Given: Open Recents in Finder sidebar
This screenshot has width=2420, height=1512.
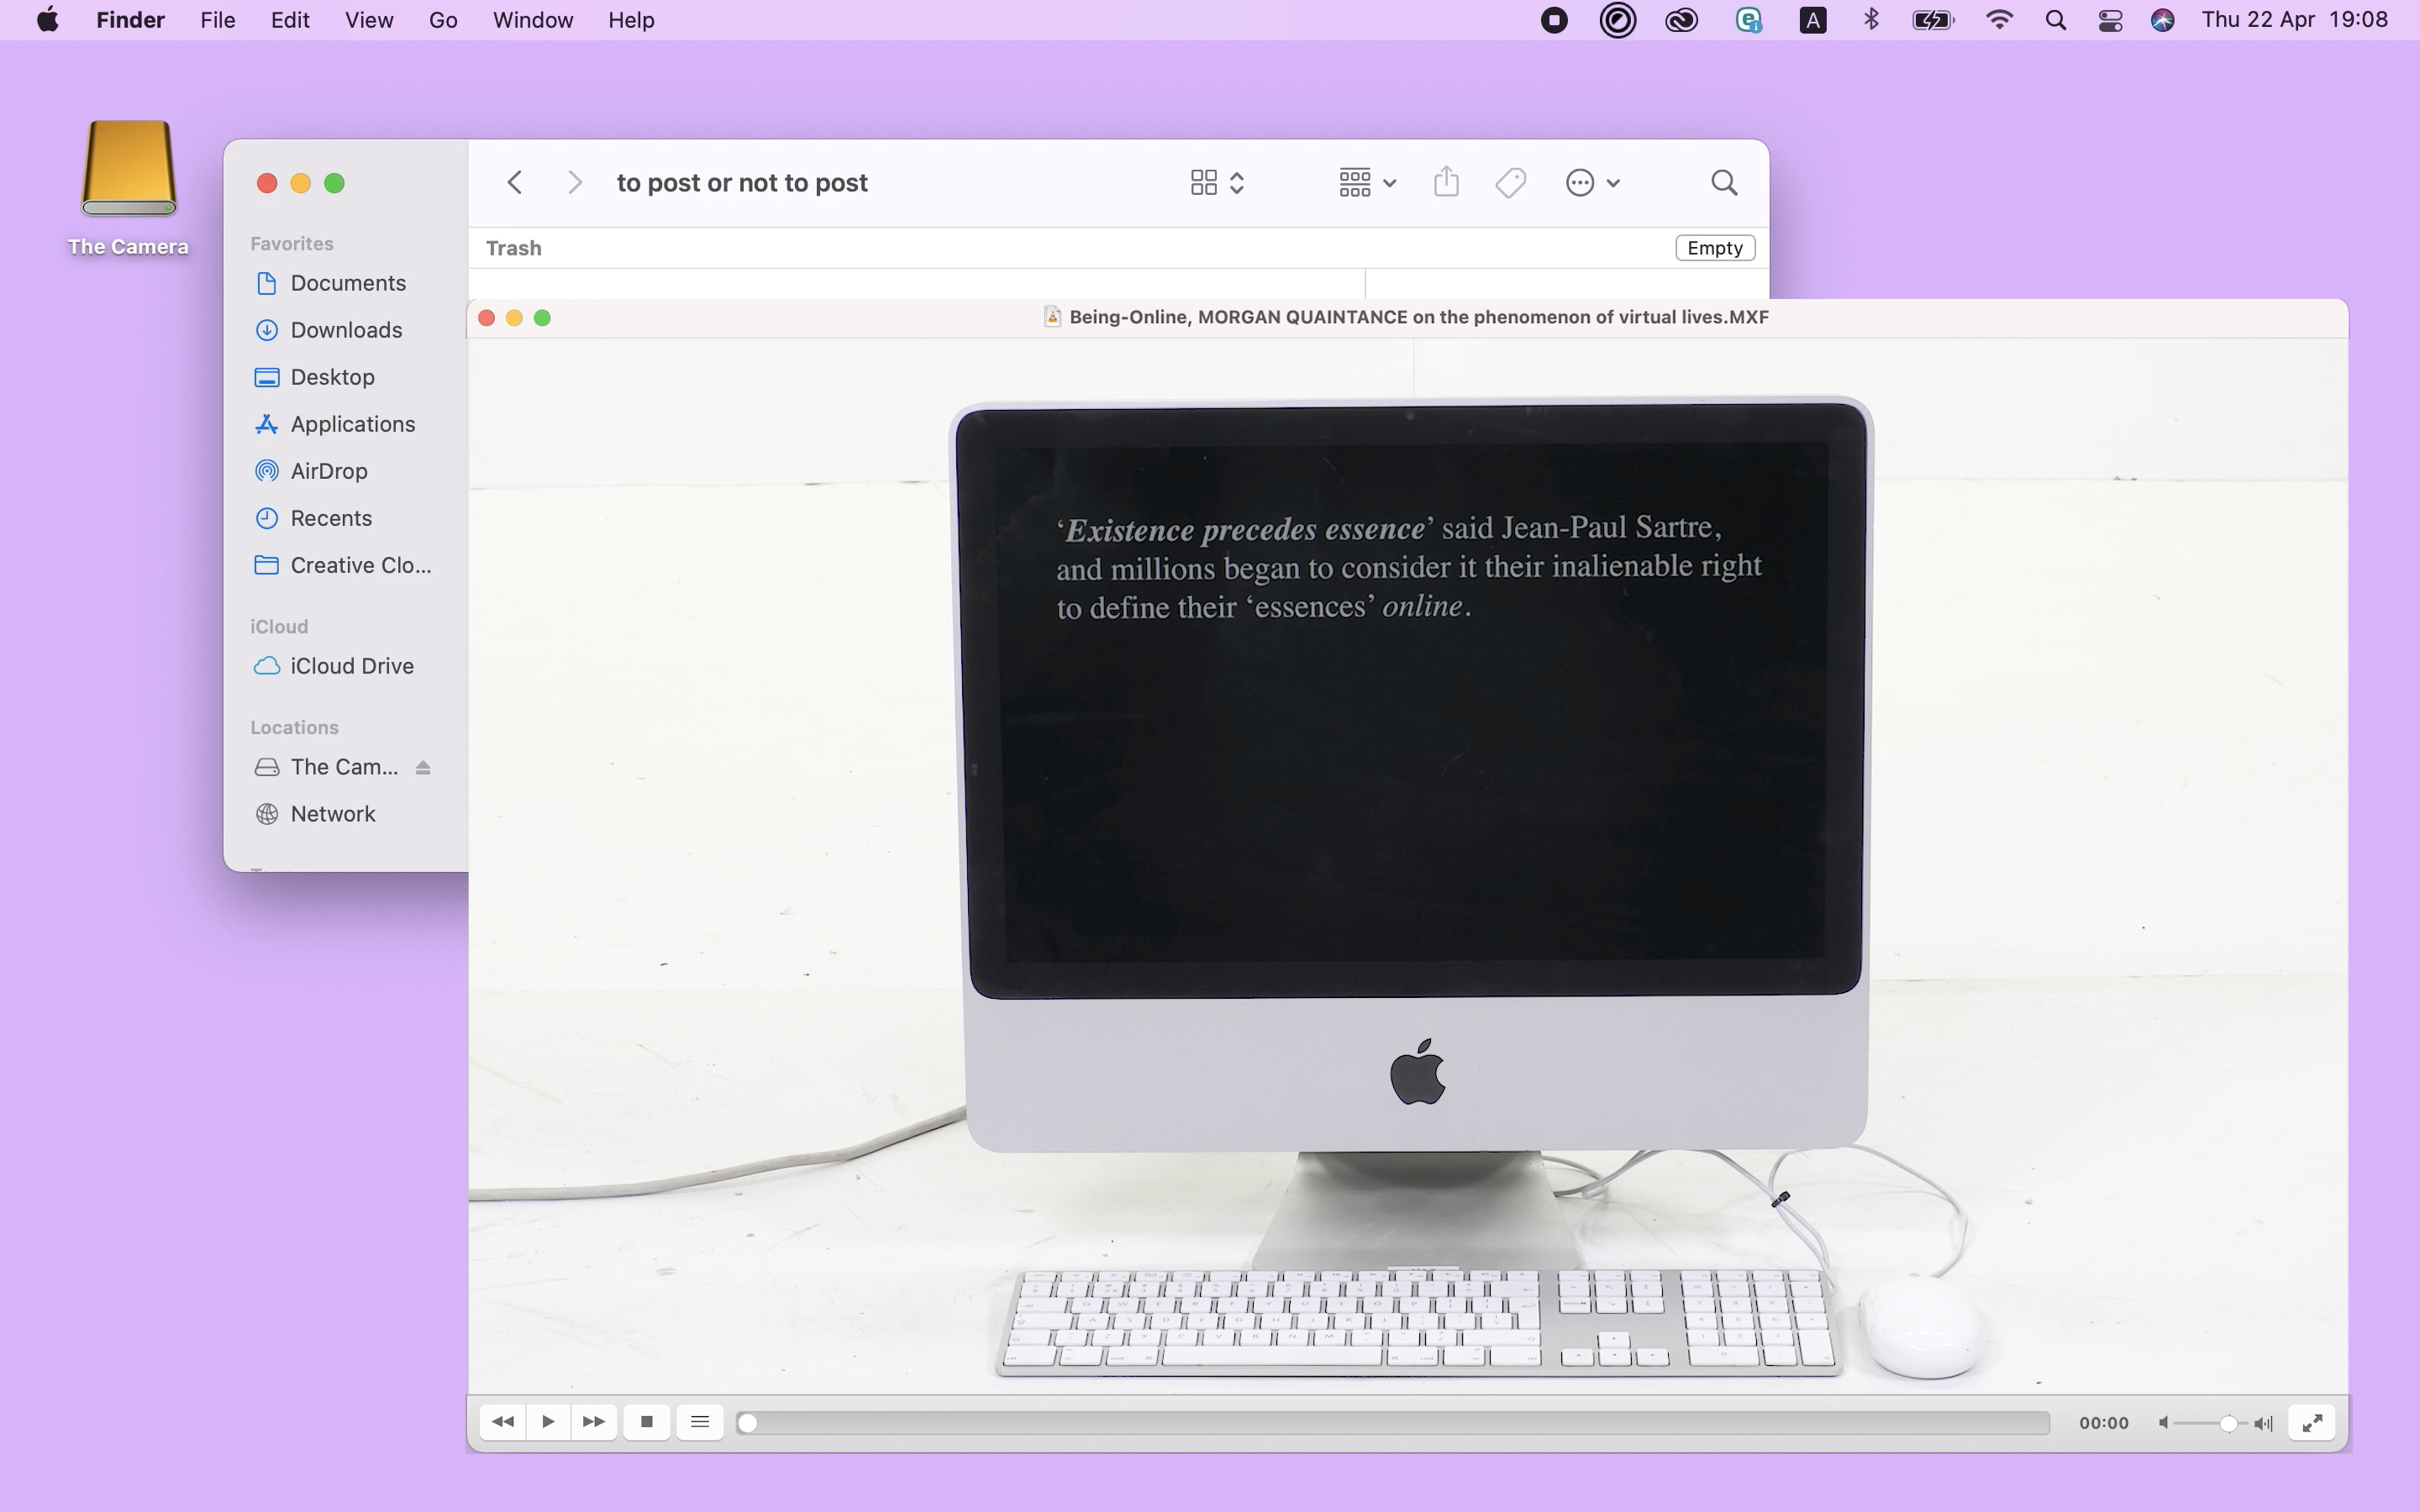Looking at the screenshot, I should point(313,518).
